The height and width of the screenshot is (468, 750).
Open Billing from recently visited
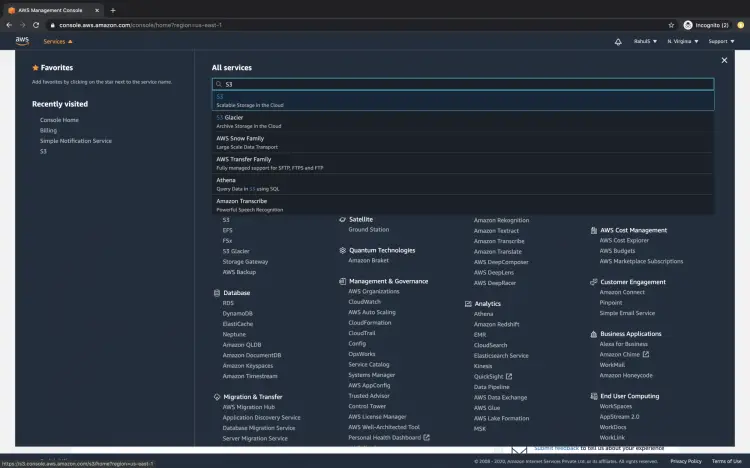(x=48, y=130)
